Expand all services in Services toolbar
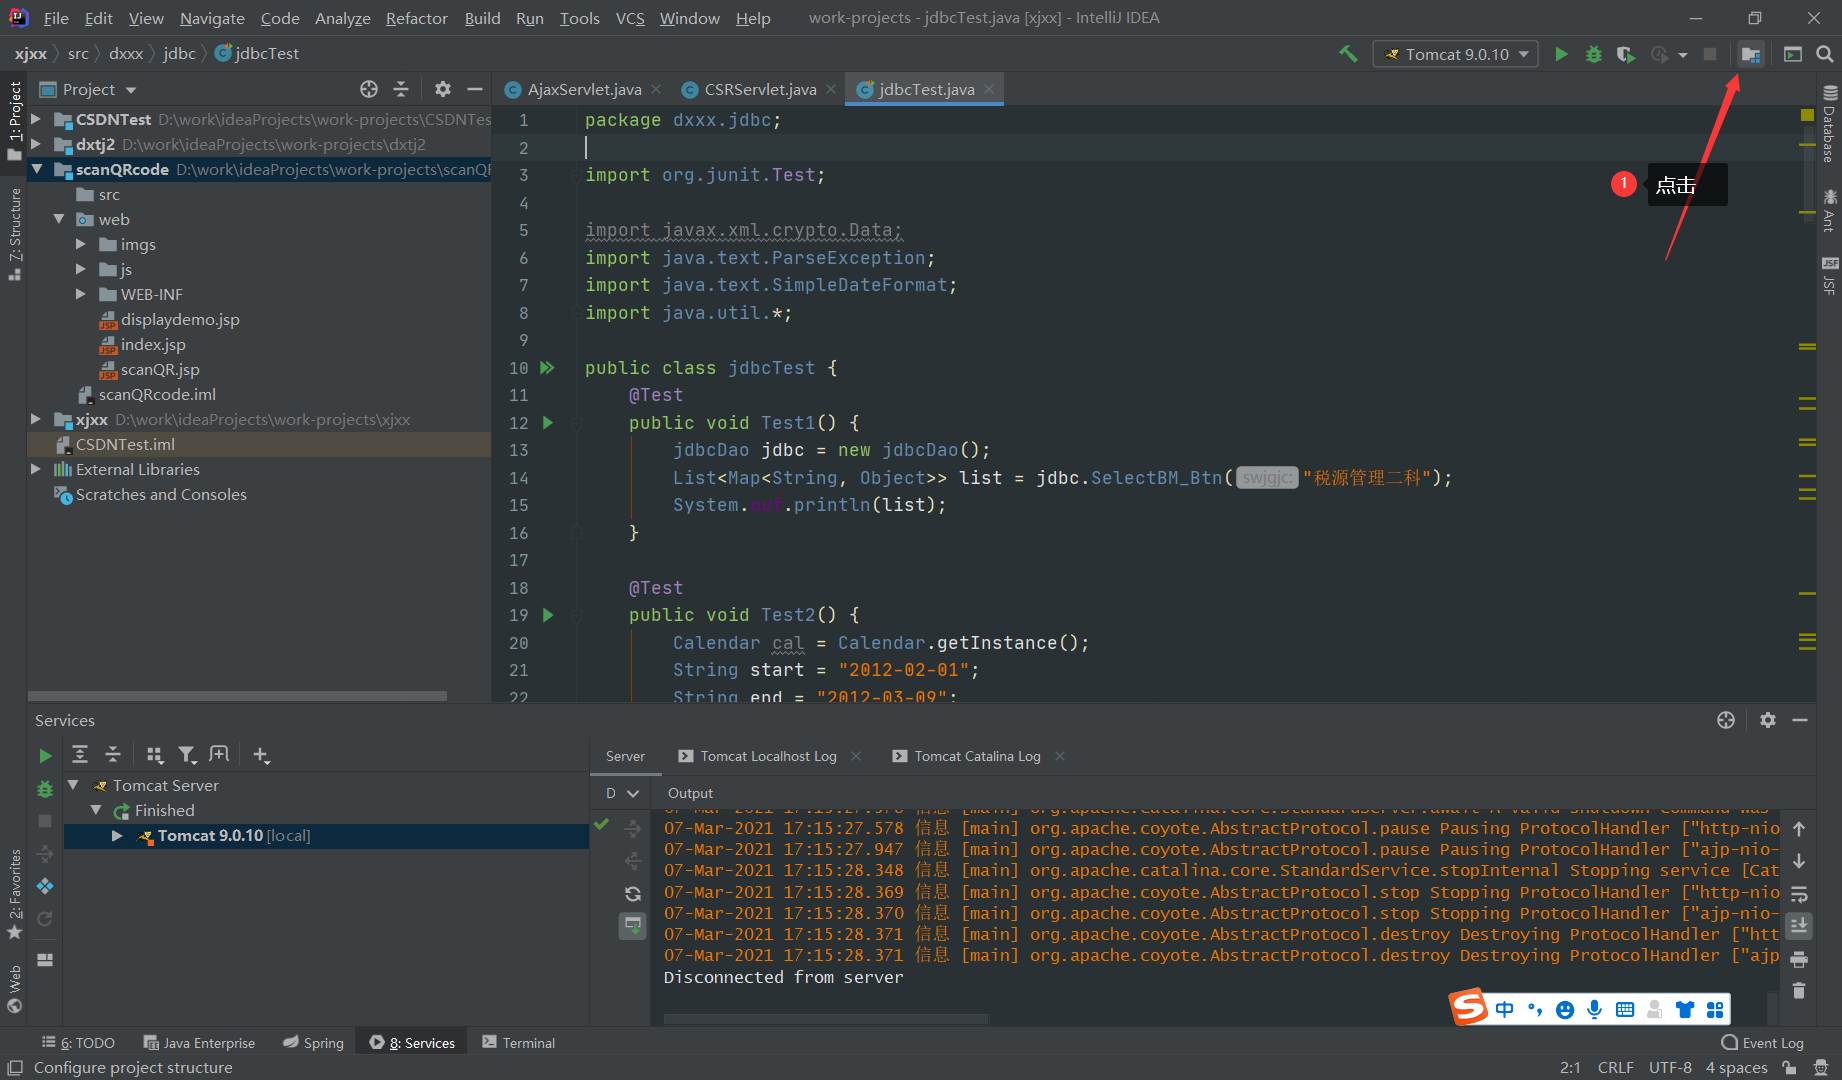Image resolution: width=1842 pixels, height=1080 pixels. [x=80, y=755]
